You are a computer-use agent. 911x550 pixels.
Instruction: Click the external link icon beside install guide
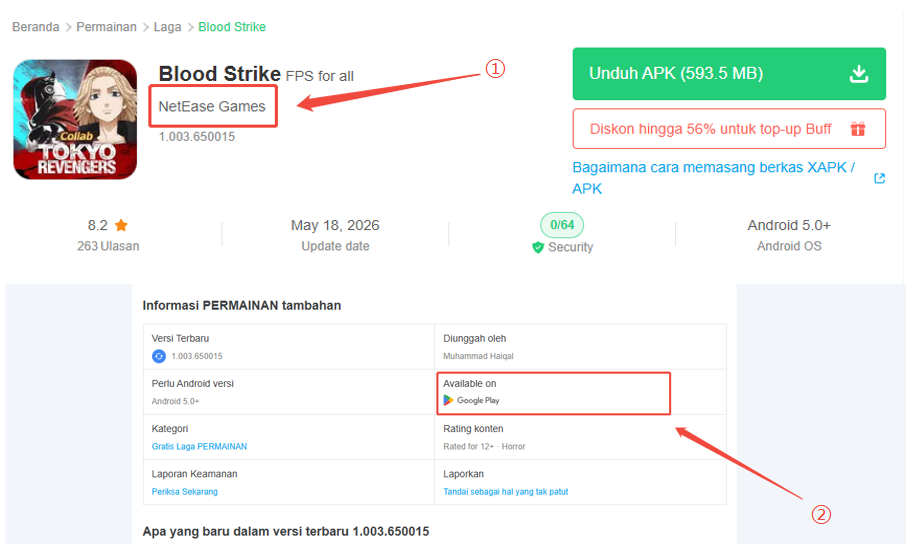tap(880, 178)
